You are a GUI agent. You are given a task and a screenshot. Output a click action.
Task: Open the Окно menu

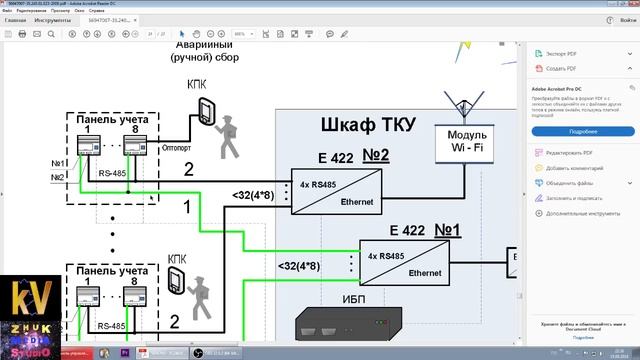tap(80, 11)
